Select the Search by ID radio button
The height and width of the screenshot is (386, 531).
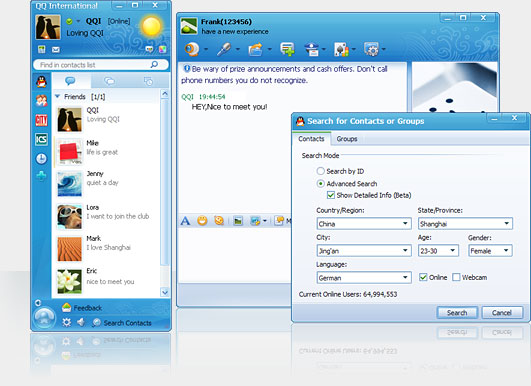[x=320, y=171]
